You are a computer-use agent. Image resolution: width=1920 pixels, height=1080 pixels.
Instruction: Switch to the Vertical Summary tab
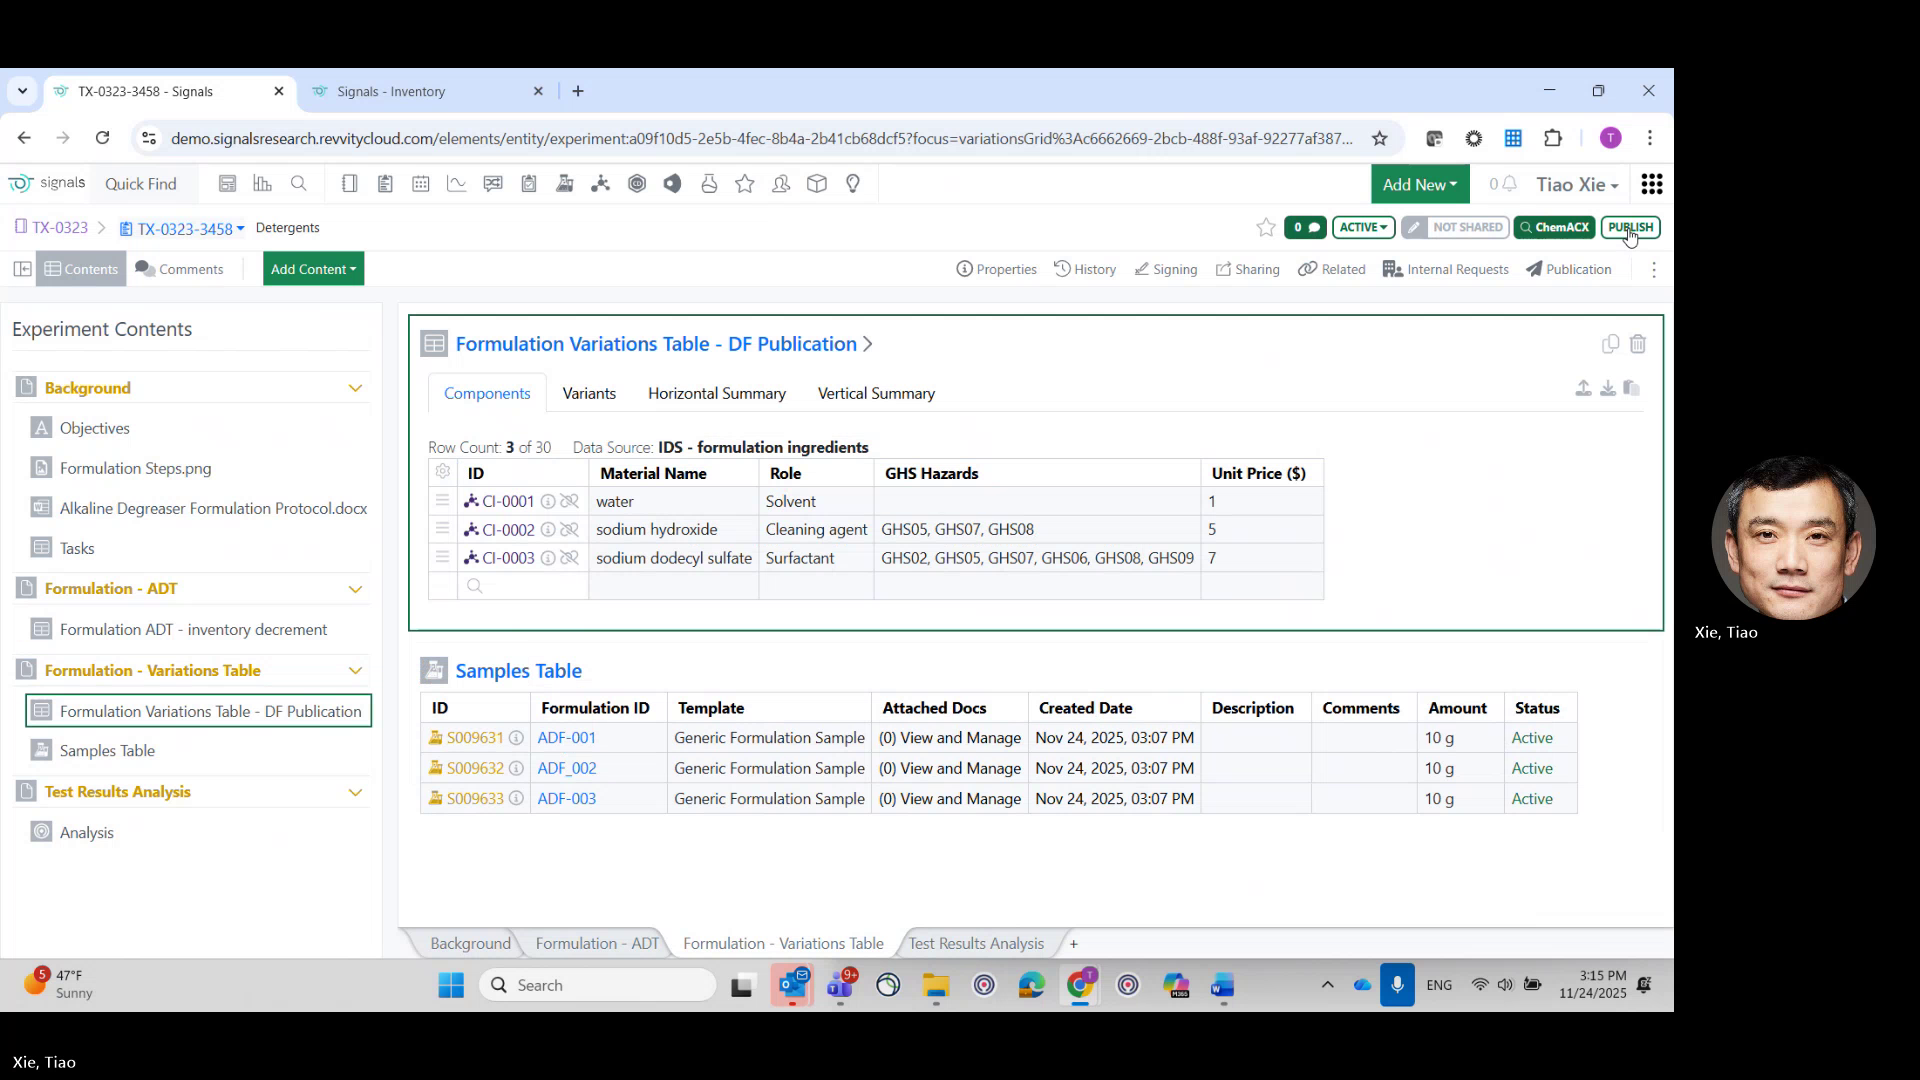click(876, 393)
